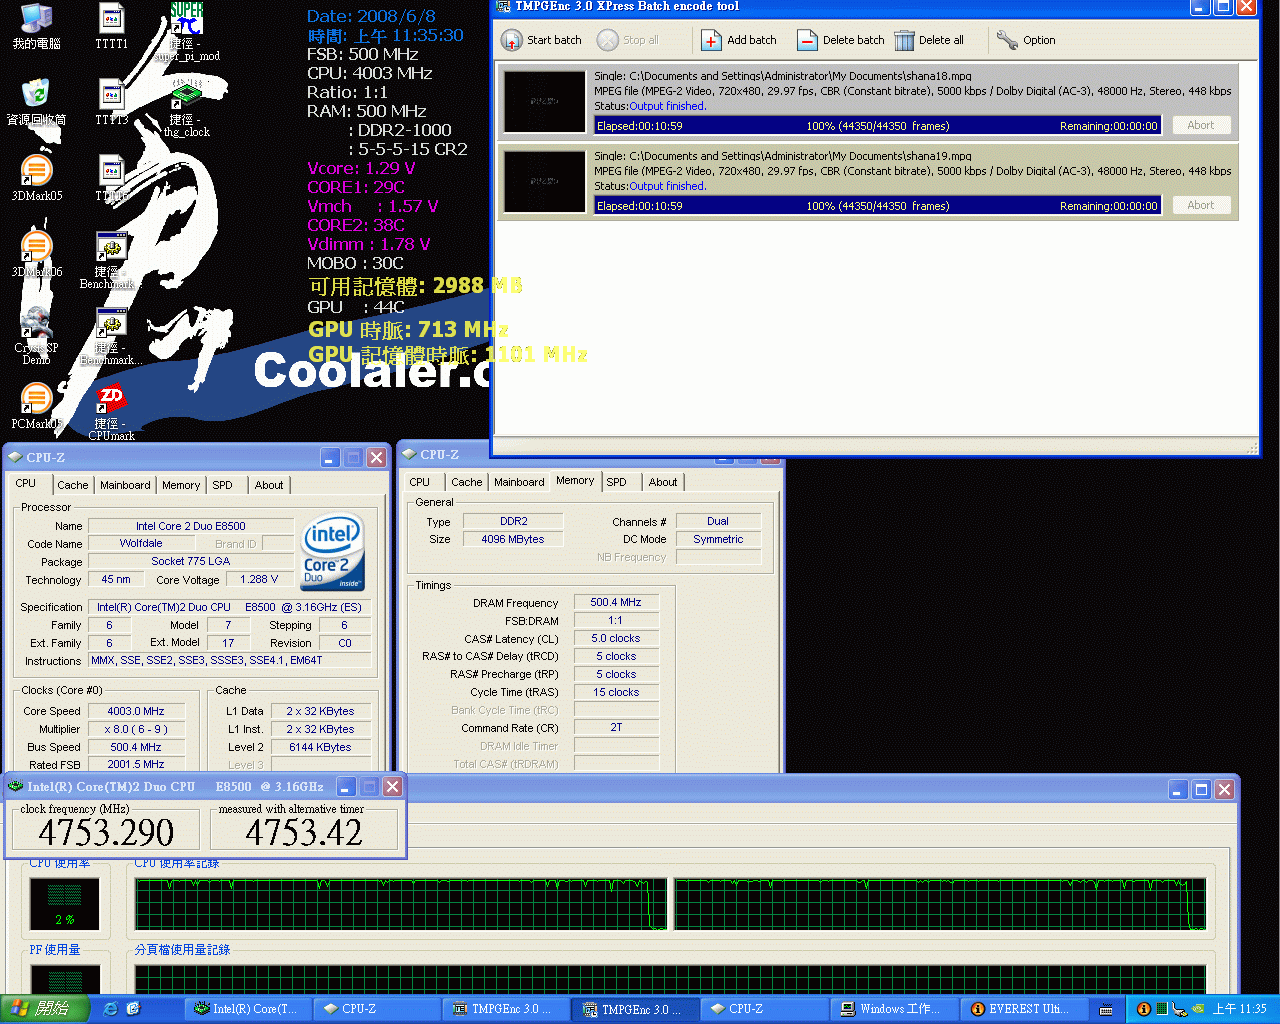This screenshot has width=1280, height=1024.
Task: Select the Crysis SP Demo desktop icon
Action: pyautogui.click(x=36, y=322)
